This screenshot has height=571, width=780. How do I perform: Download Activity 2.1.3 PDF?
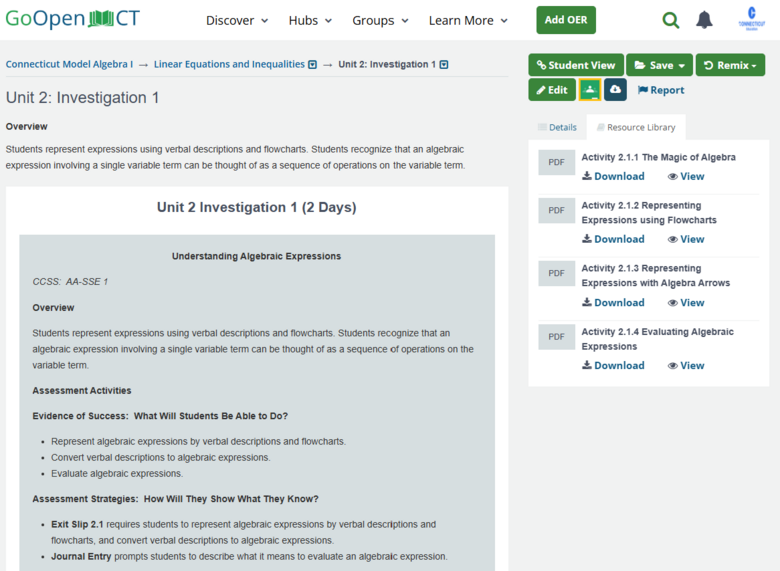click(x=613, y=303)
